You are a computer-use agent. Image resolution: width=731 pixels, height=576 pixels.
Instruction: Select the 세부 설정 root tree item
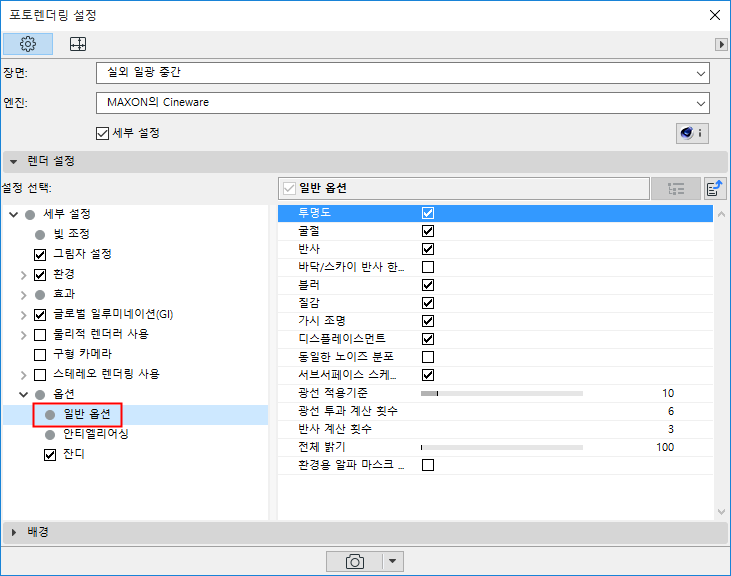click(67, 214)
